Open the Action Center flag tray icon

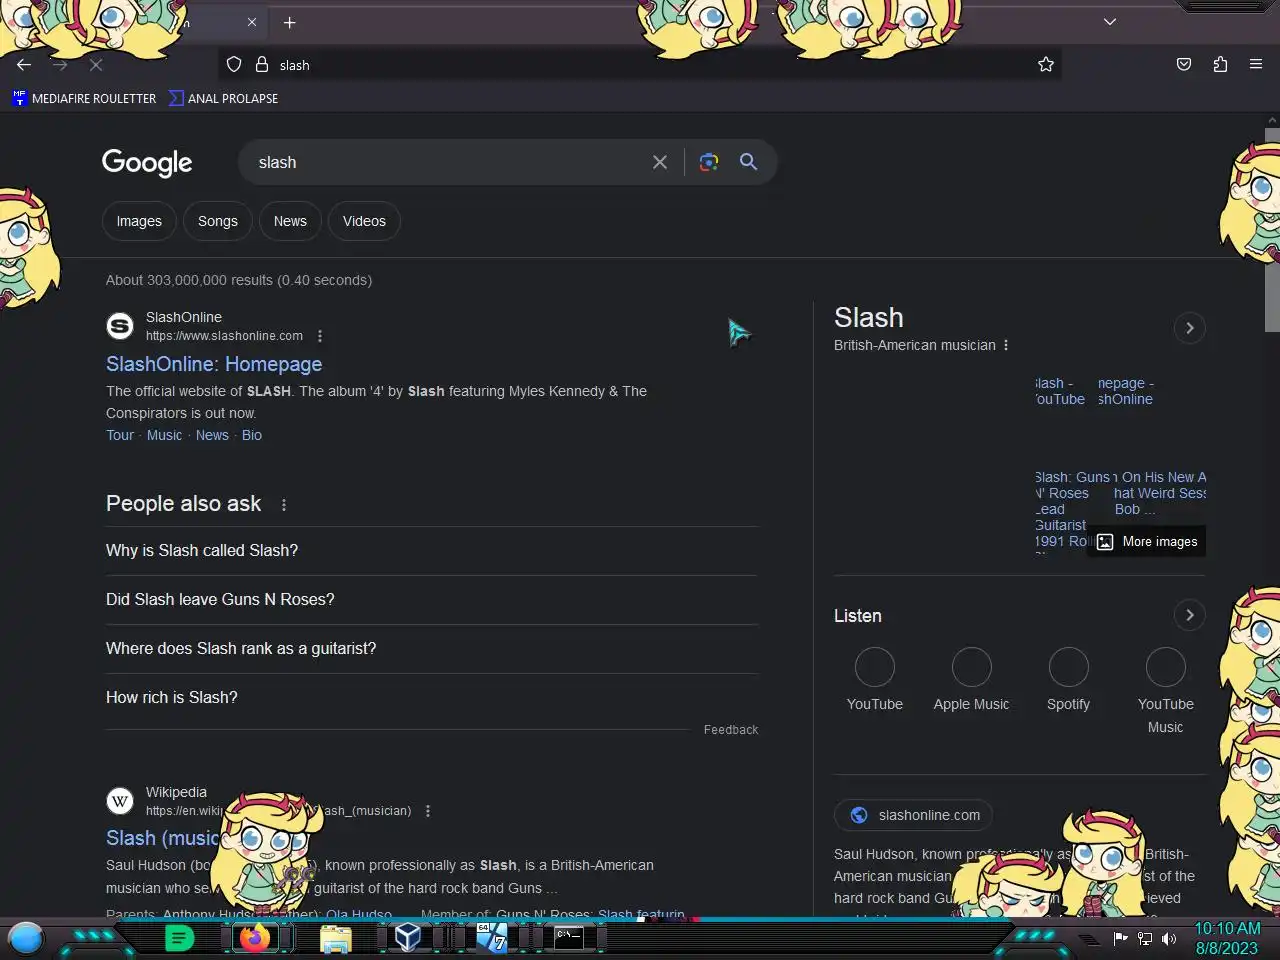coord(1120,938)
